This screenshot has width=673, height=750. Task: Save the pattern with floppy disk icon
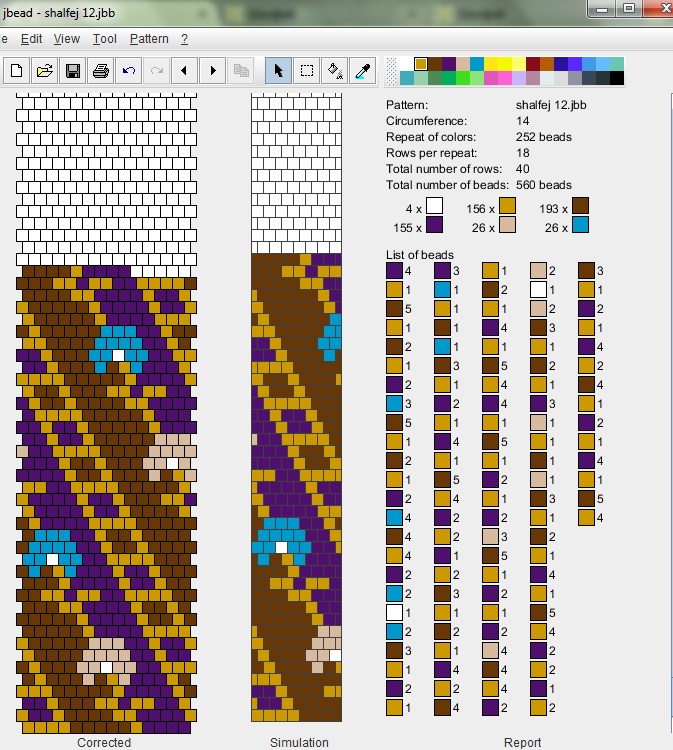tap(72, 70)
